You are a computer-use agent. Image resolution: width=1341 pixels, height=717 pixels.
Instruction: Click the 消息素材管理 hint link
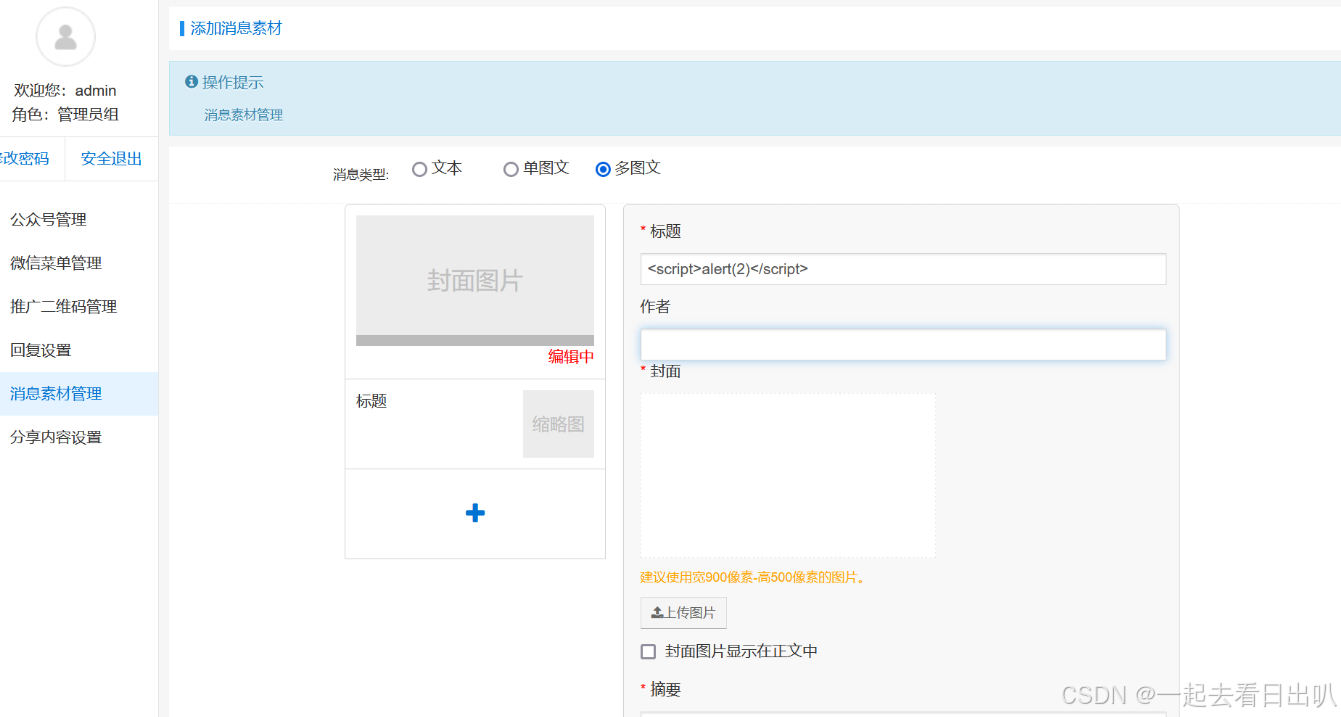(244, 115)
